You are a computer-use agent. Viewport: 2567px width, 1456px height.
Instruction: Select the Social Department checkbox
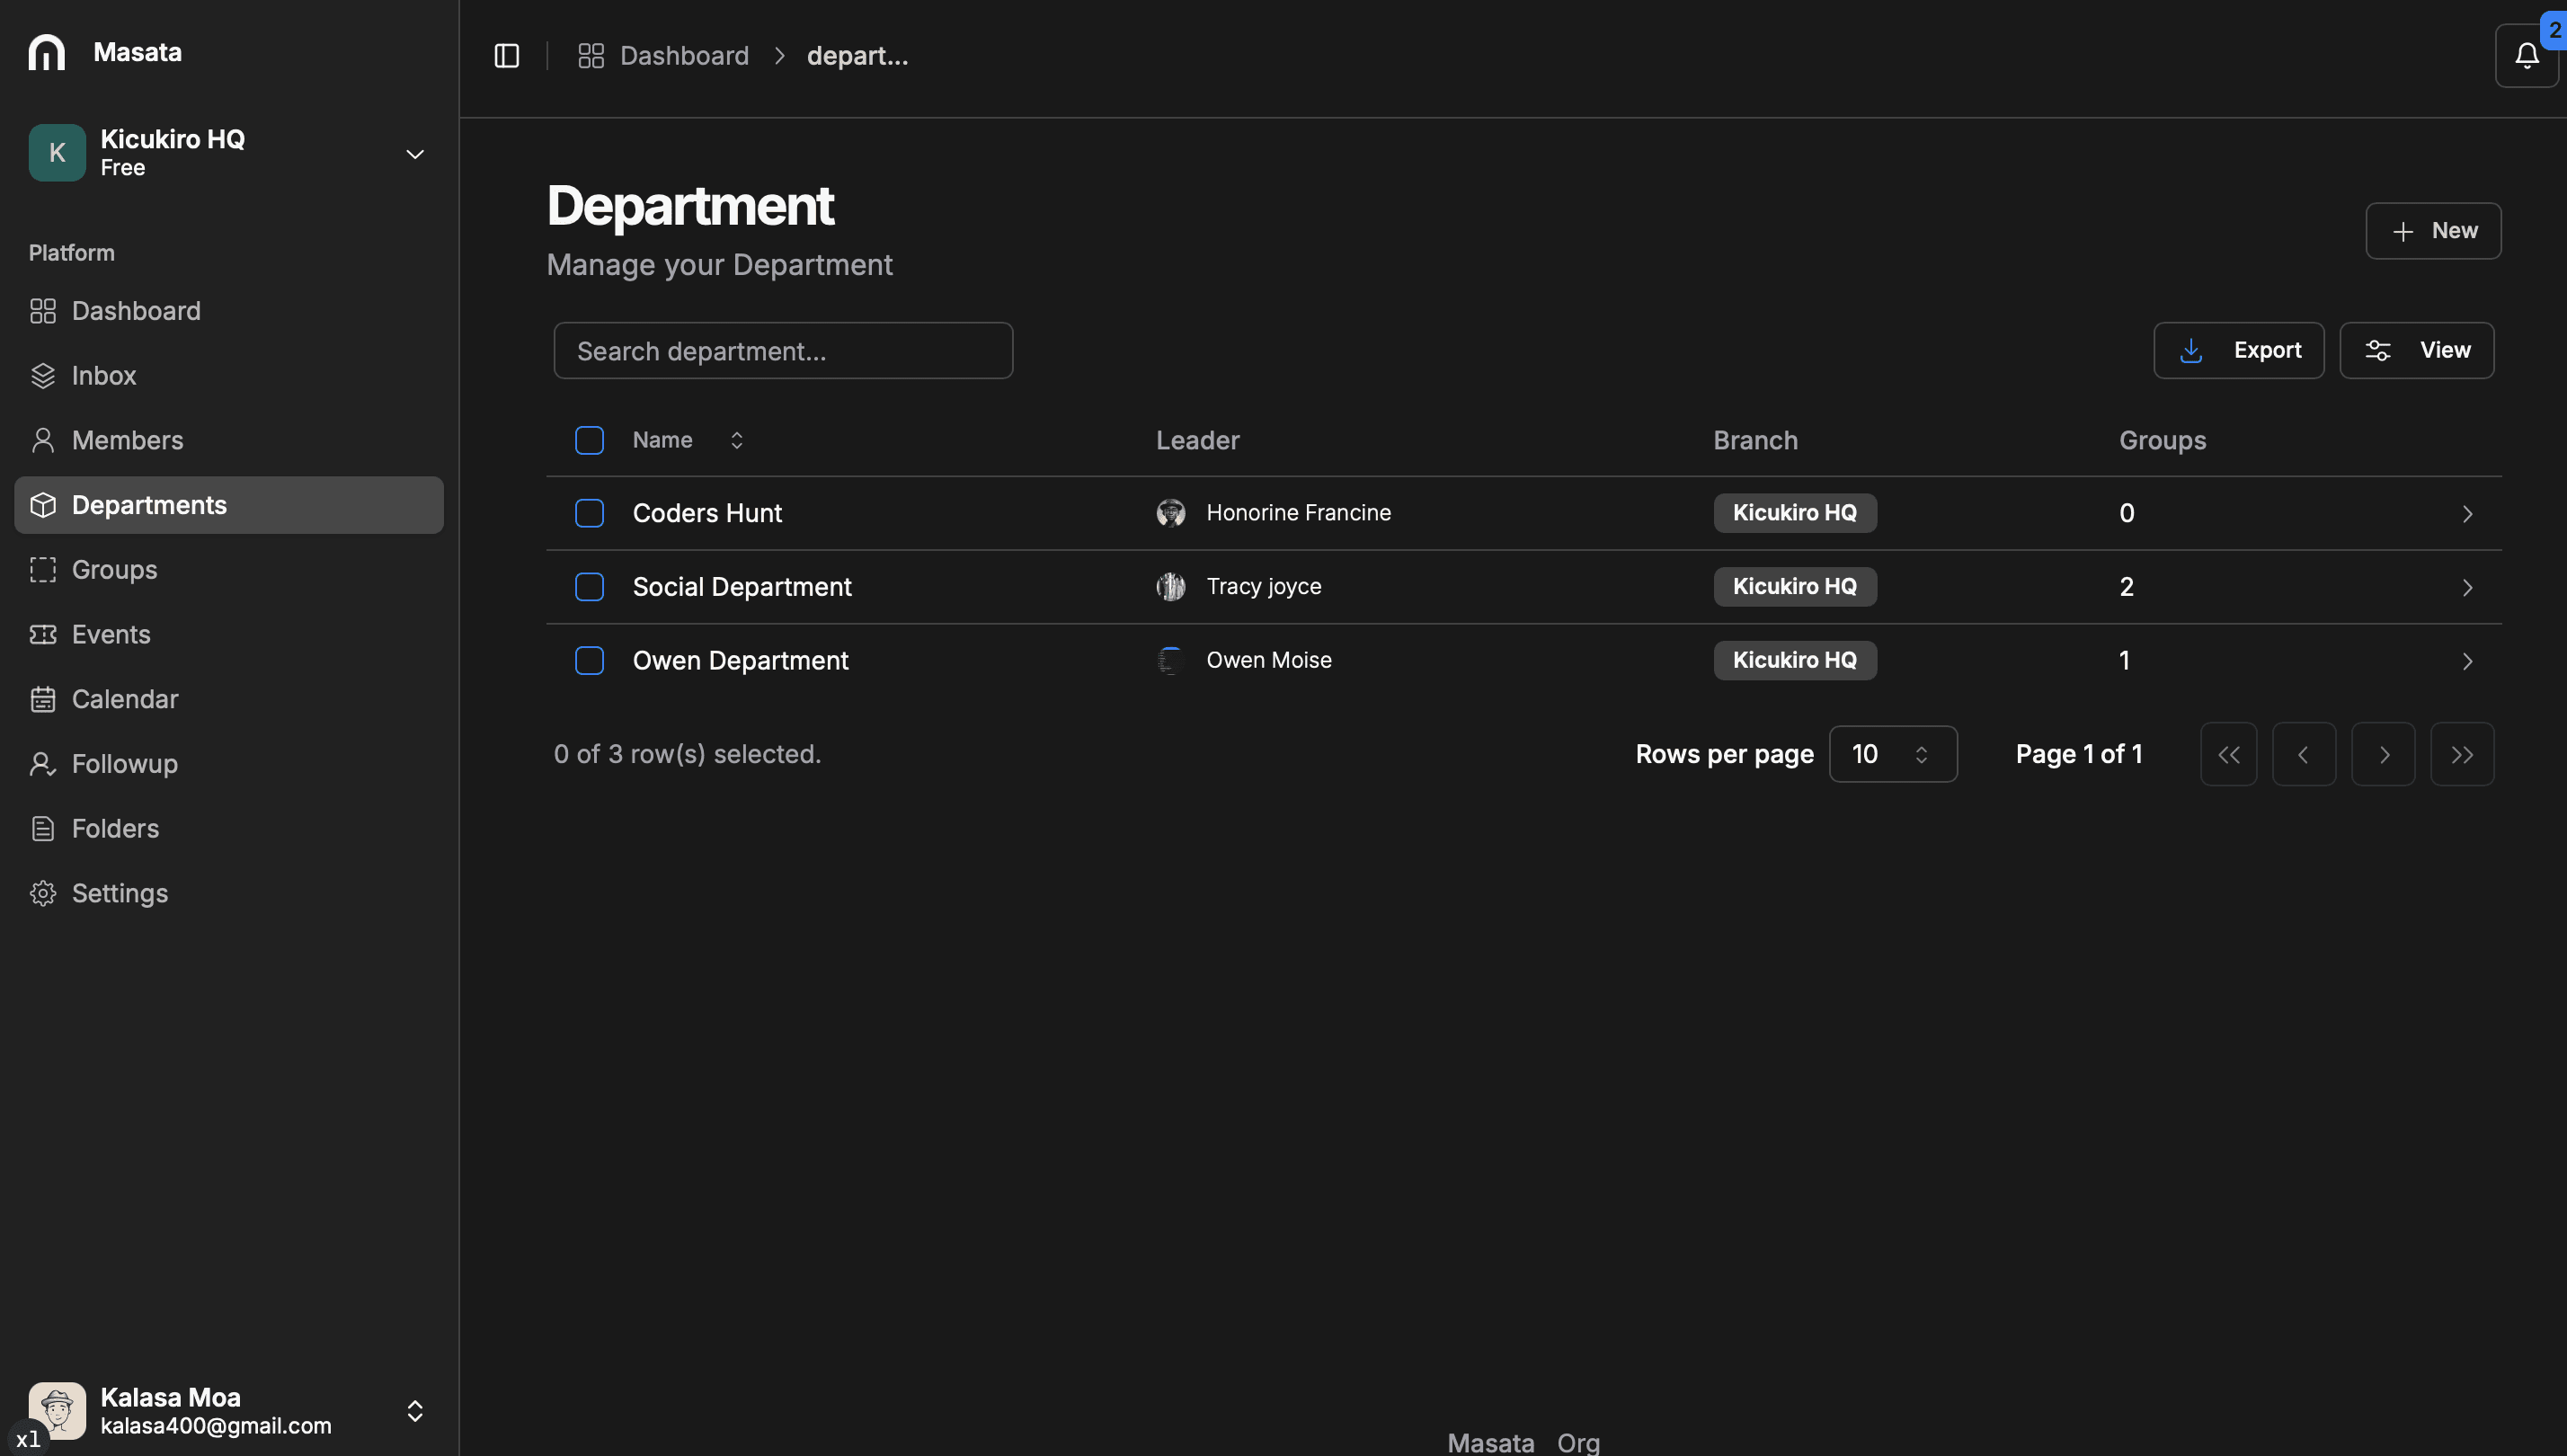589,587
